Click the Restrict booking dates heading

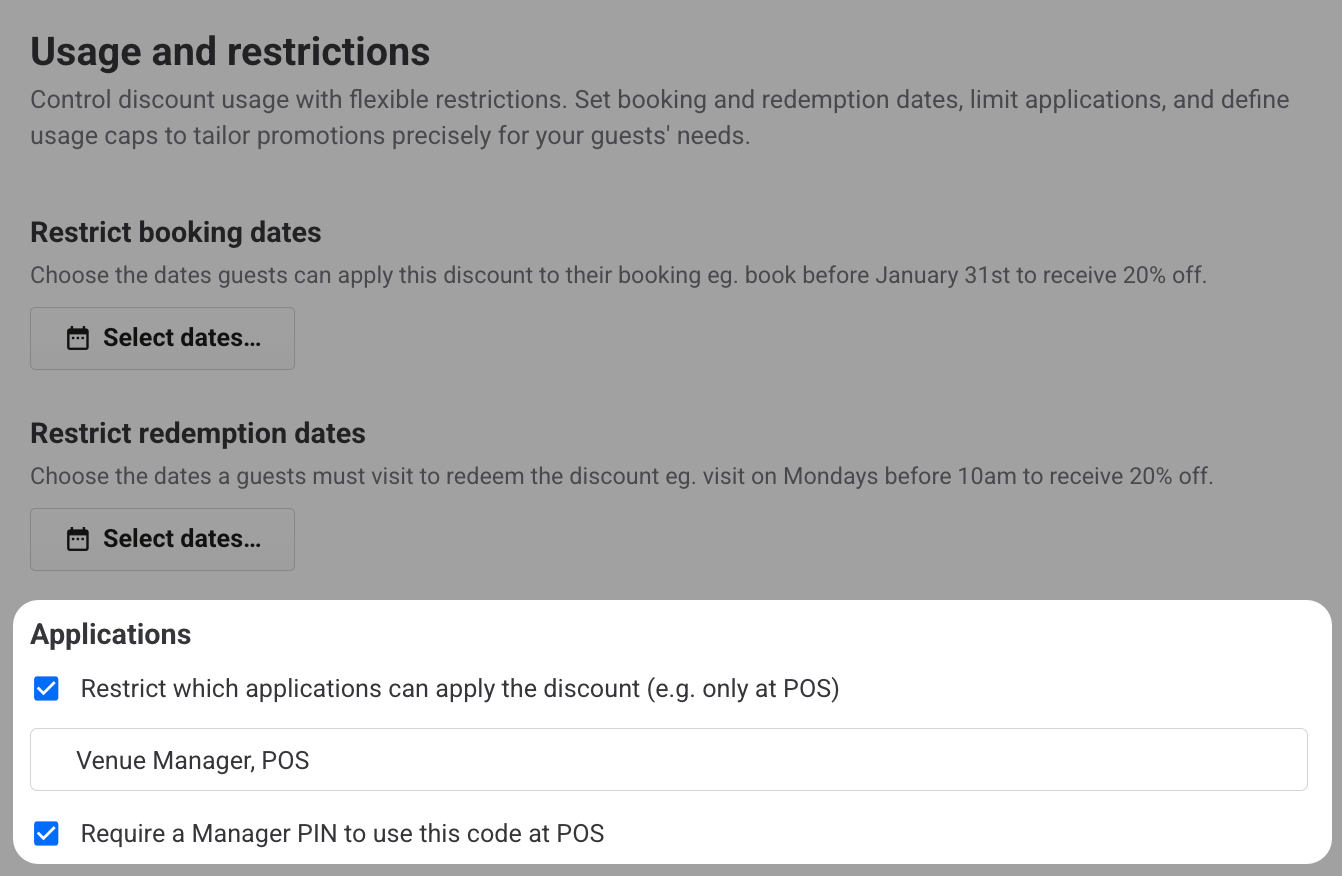click(176, 233)
